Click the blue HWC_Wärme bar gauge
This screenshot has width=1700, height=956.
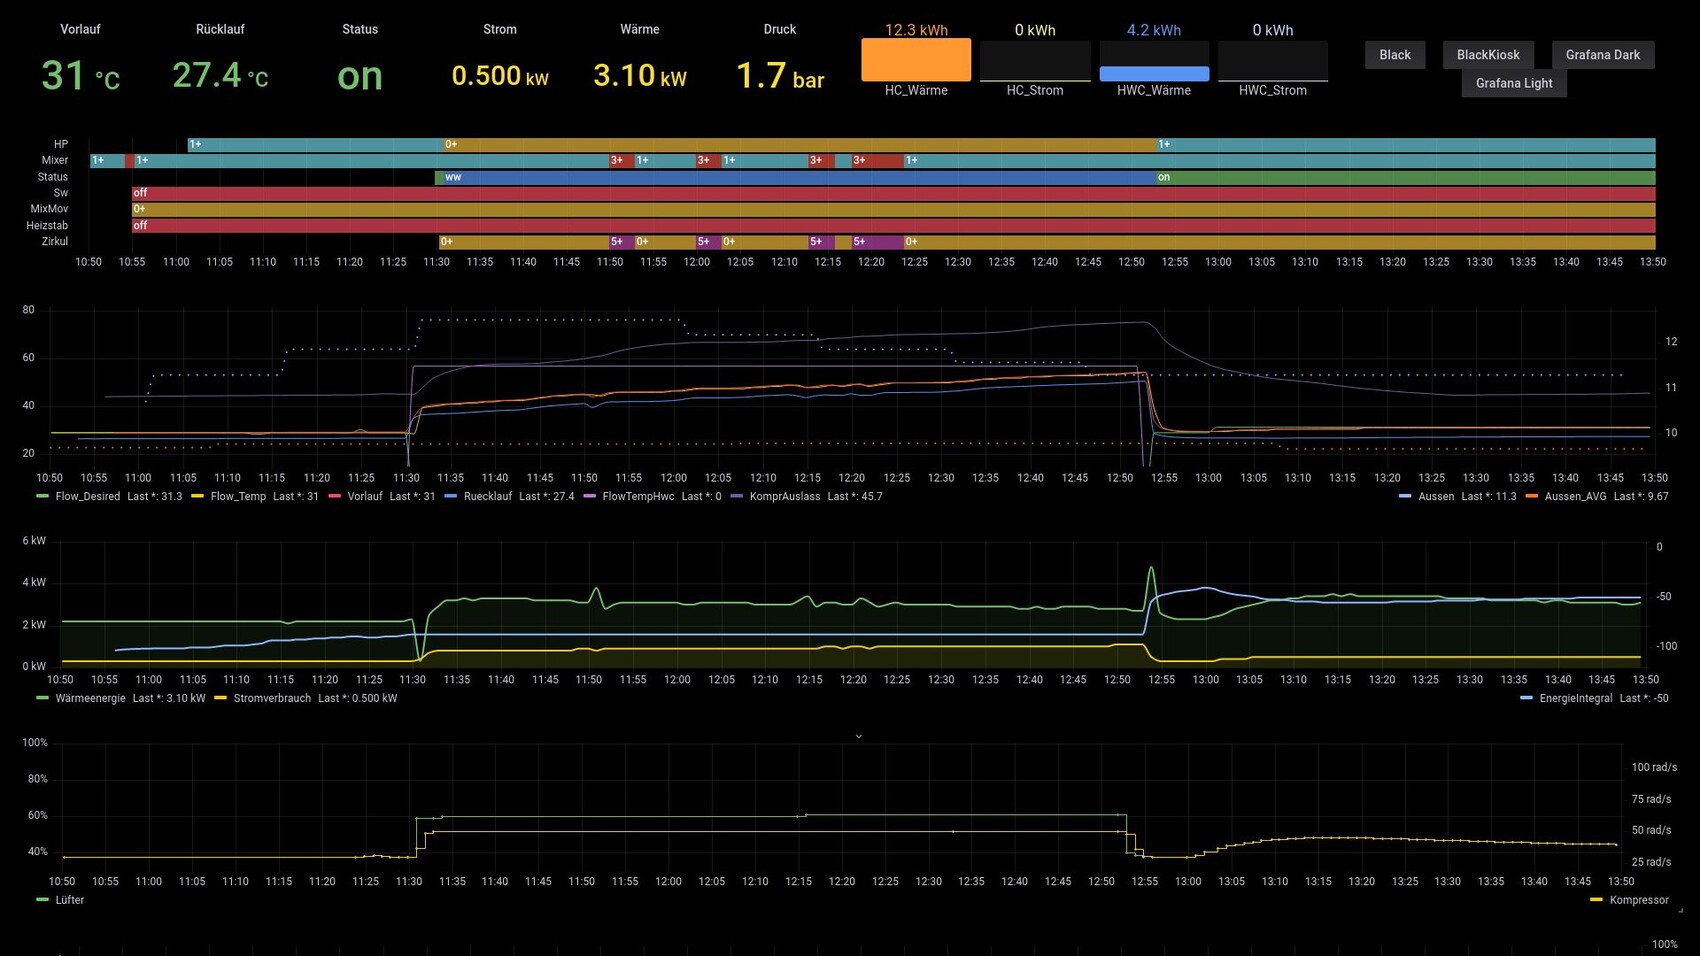[x=1154, y=73]
